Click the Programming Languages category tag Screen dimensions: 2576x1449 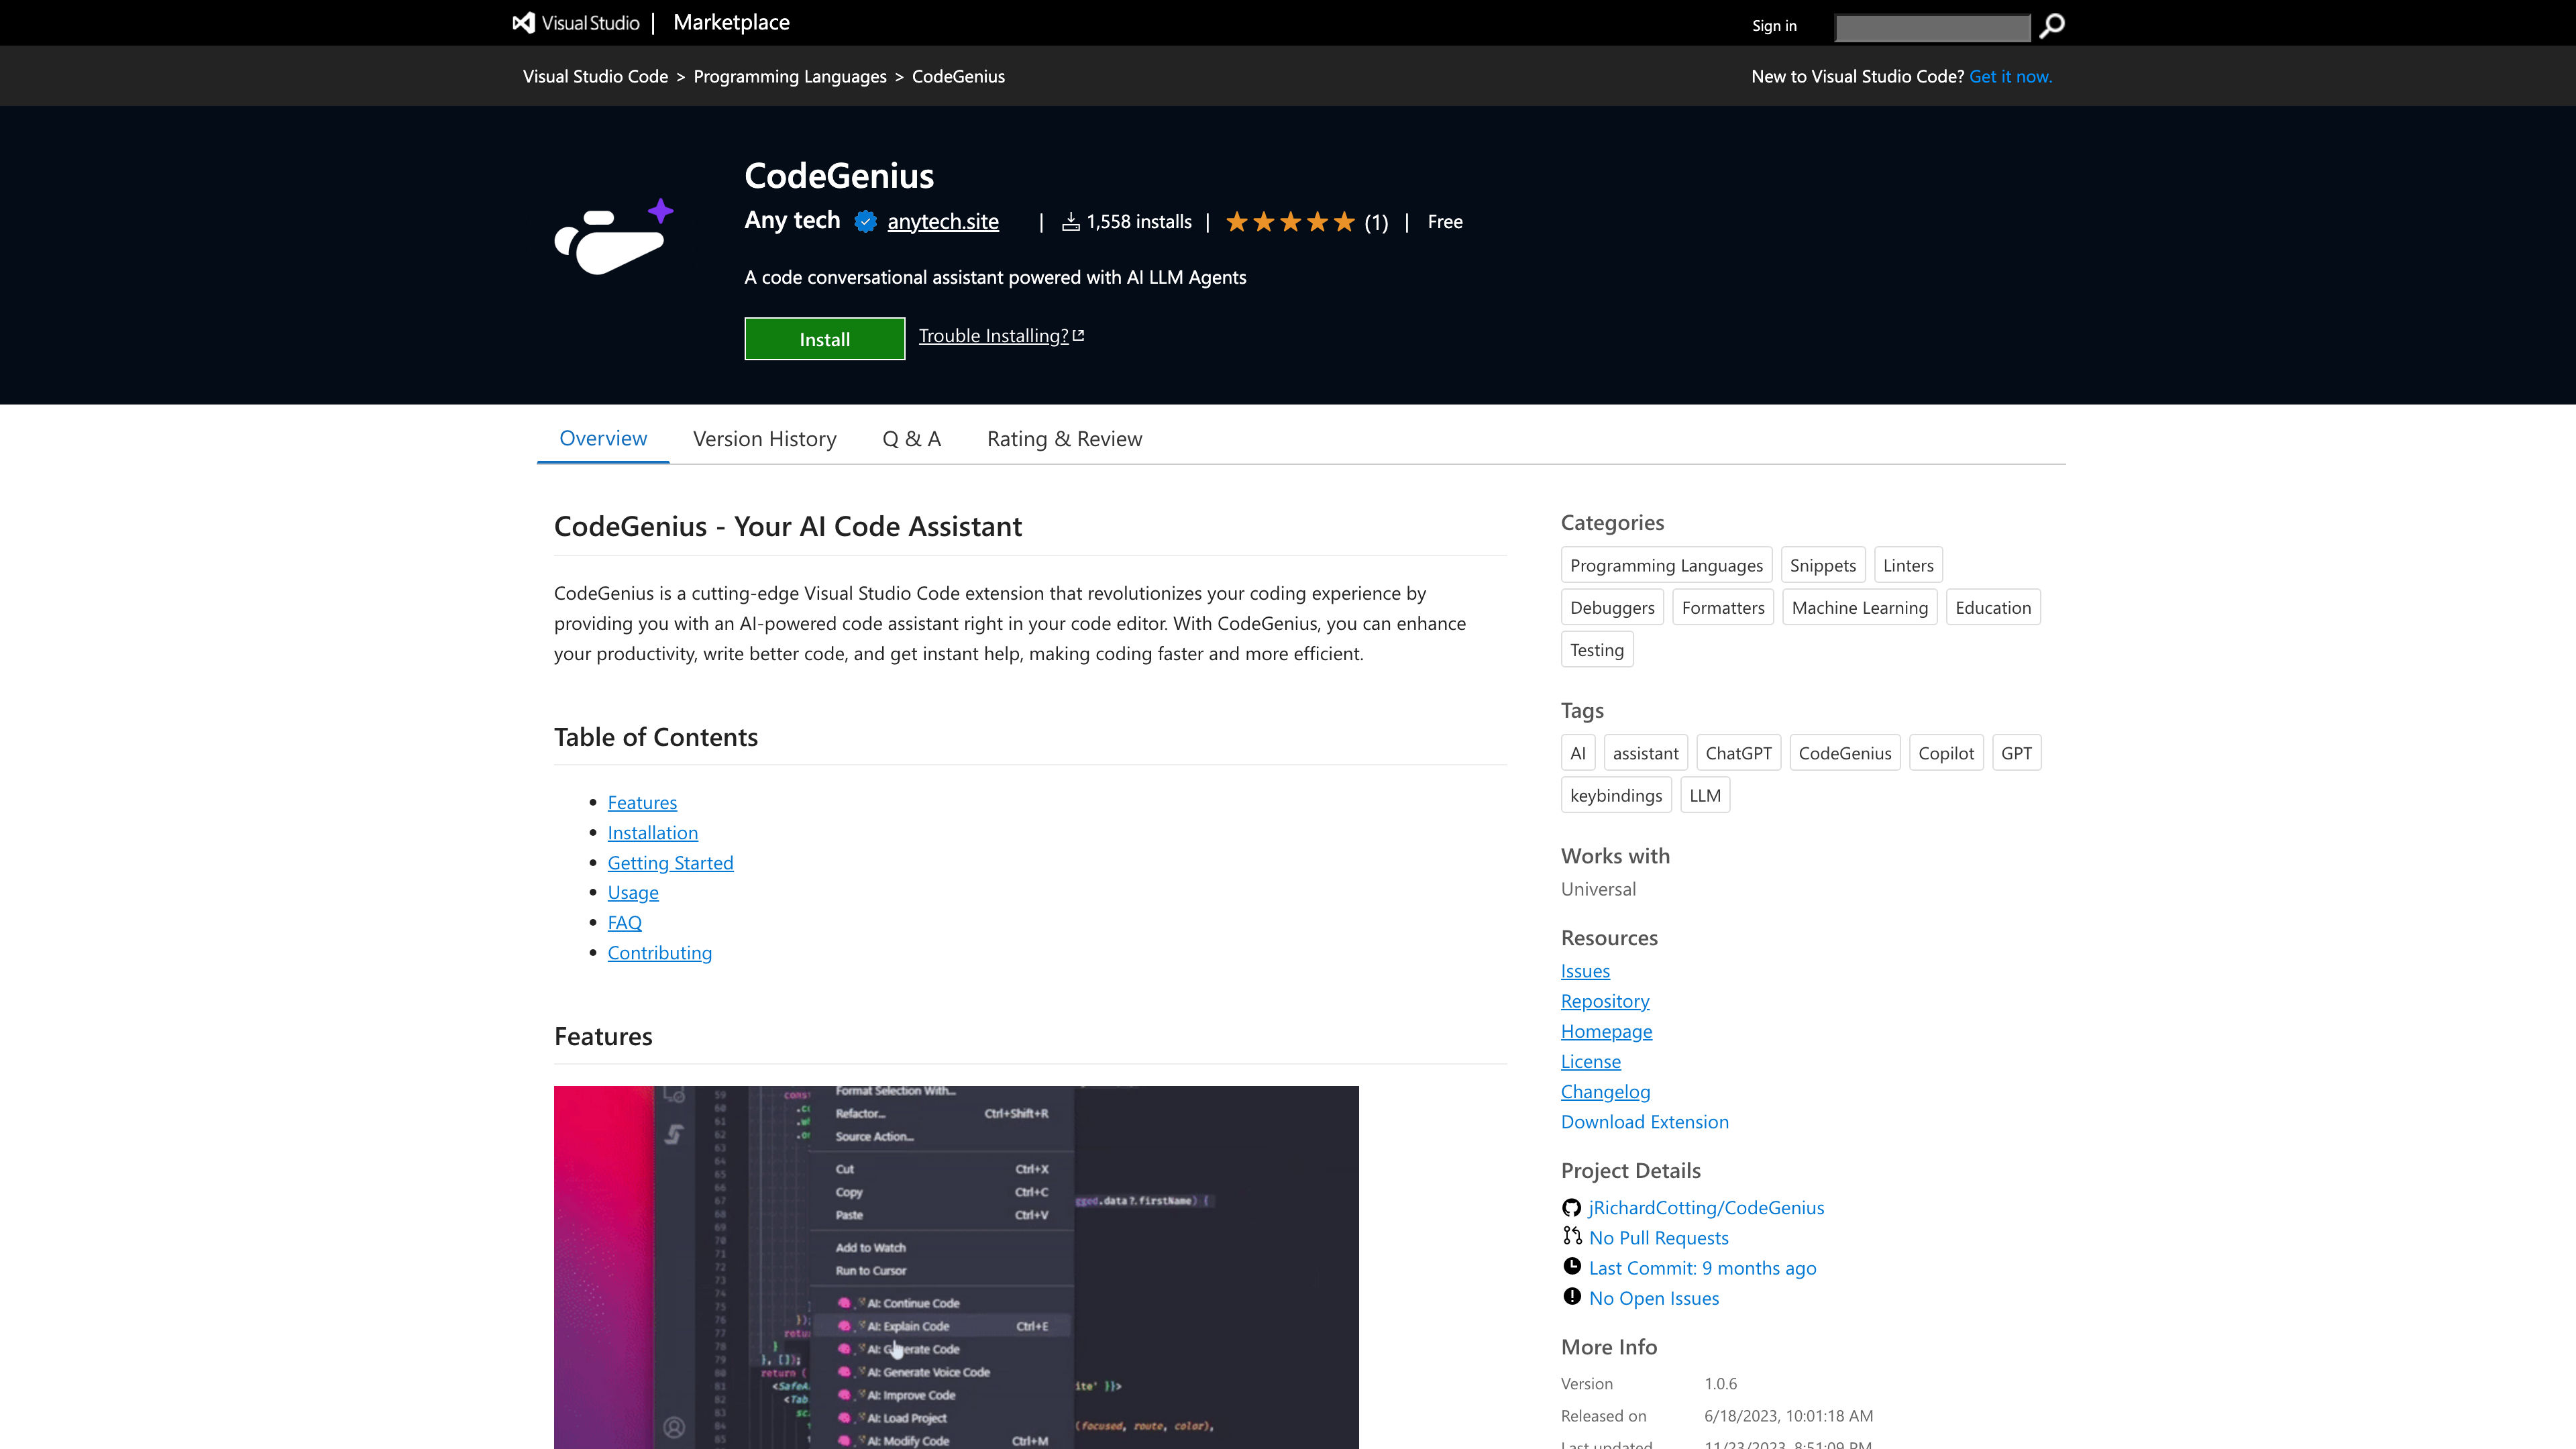[x=1666, y=564]
